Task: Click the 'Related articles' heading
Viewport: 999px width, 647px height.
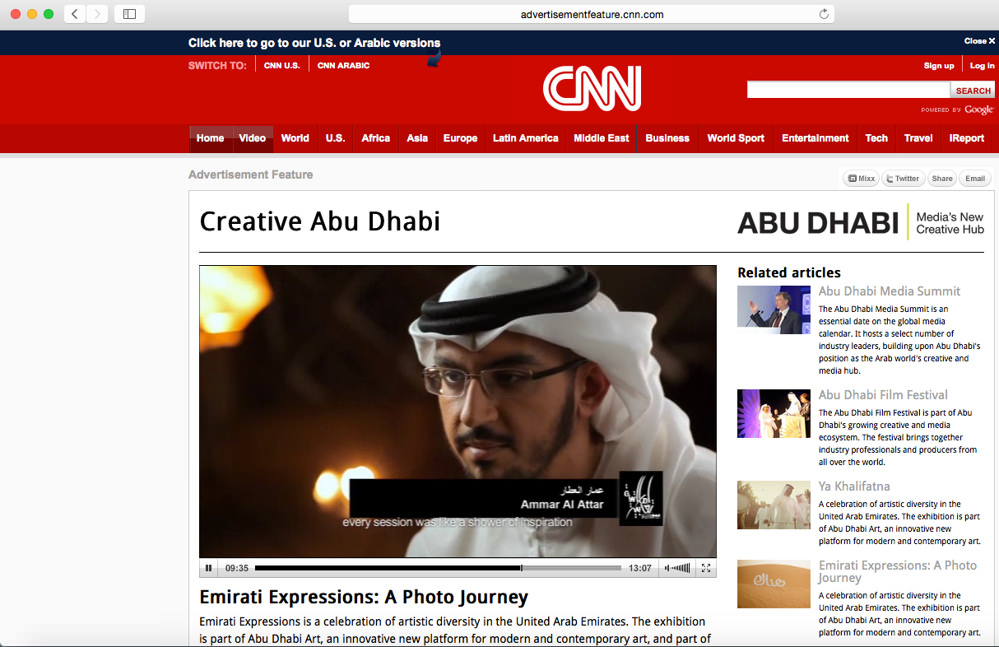Action: [789, 273]
